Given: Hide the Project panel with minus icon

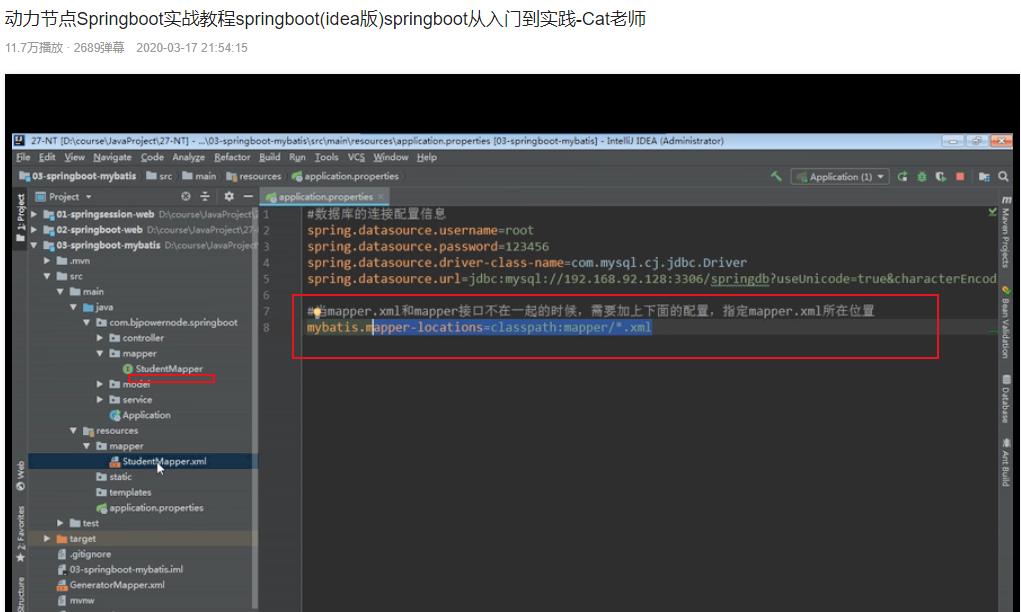Looking at the screenshot, I should 248,196.
